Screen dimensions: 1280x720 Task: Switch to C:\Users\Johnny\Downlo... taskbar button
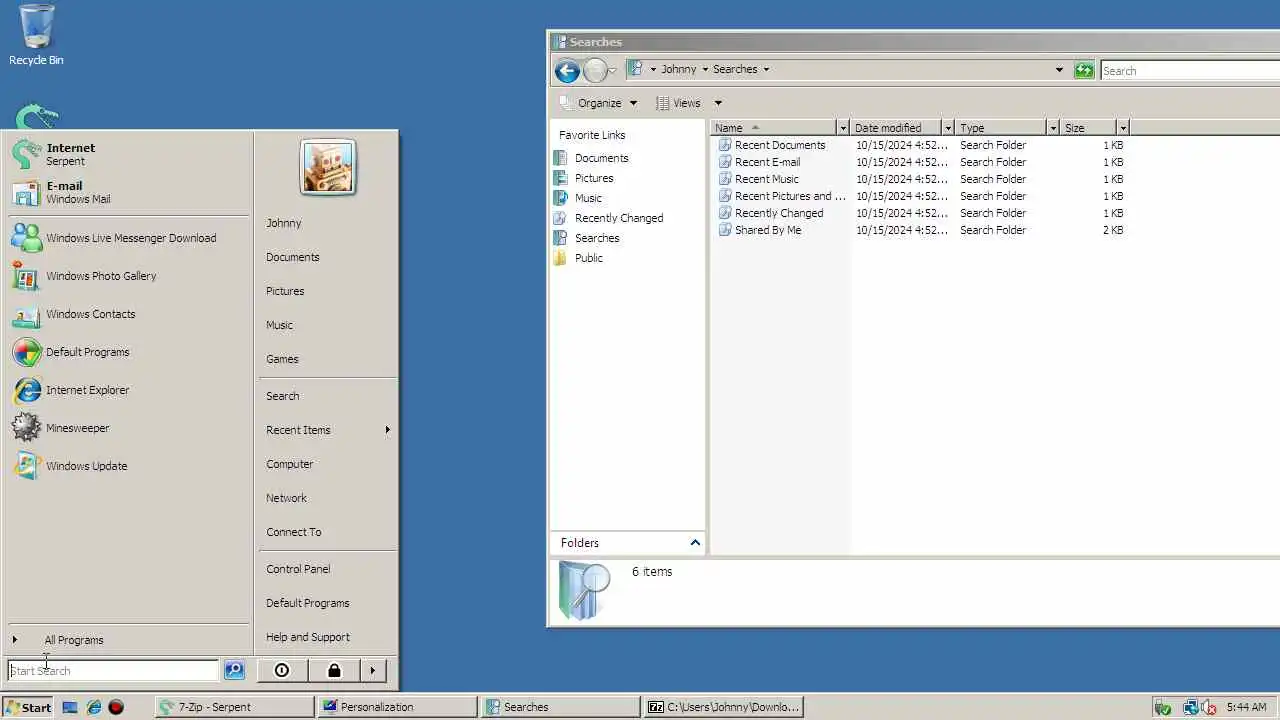[724, 707]
